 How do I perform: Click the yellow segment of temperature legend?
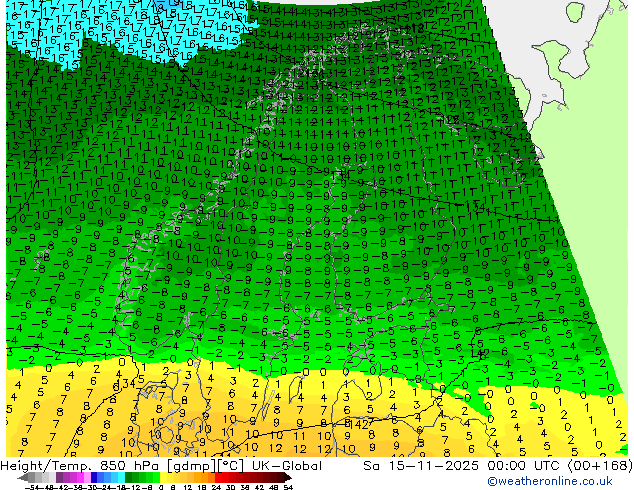tap(163, 477)
